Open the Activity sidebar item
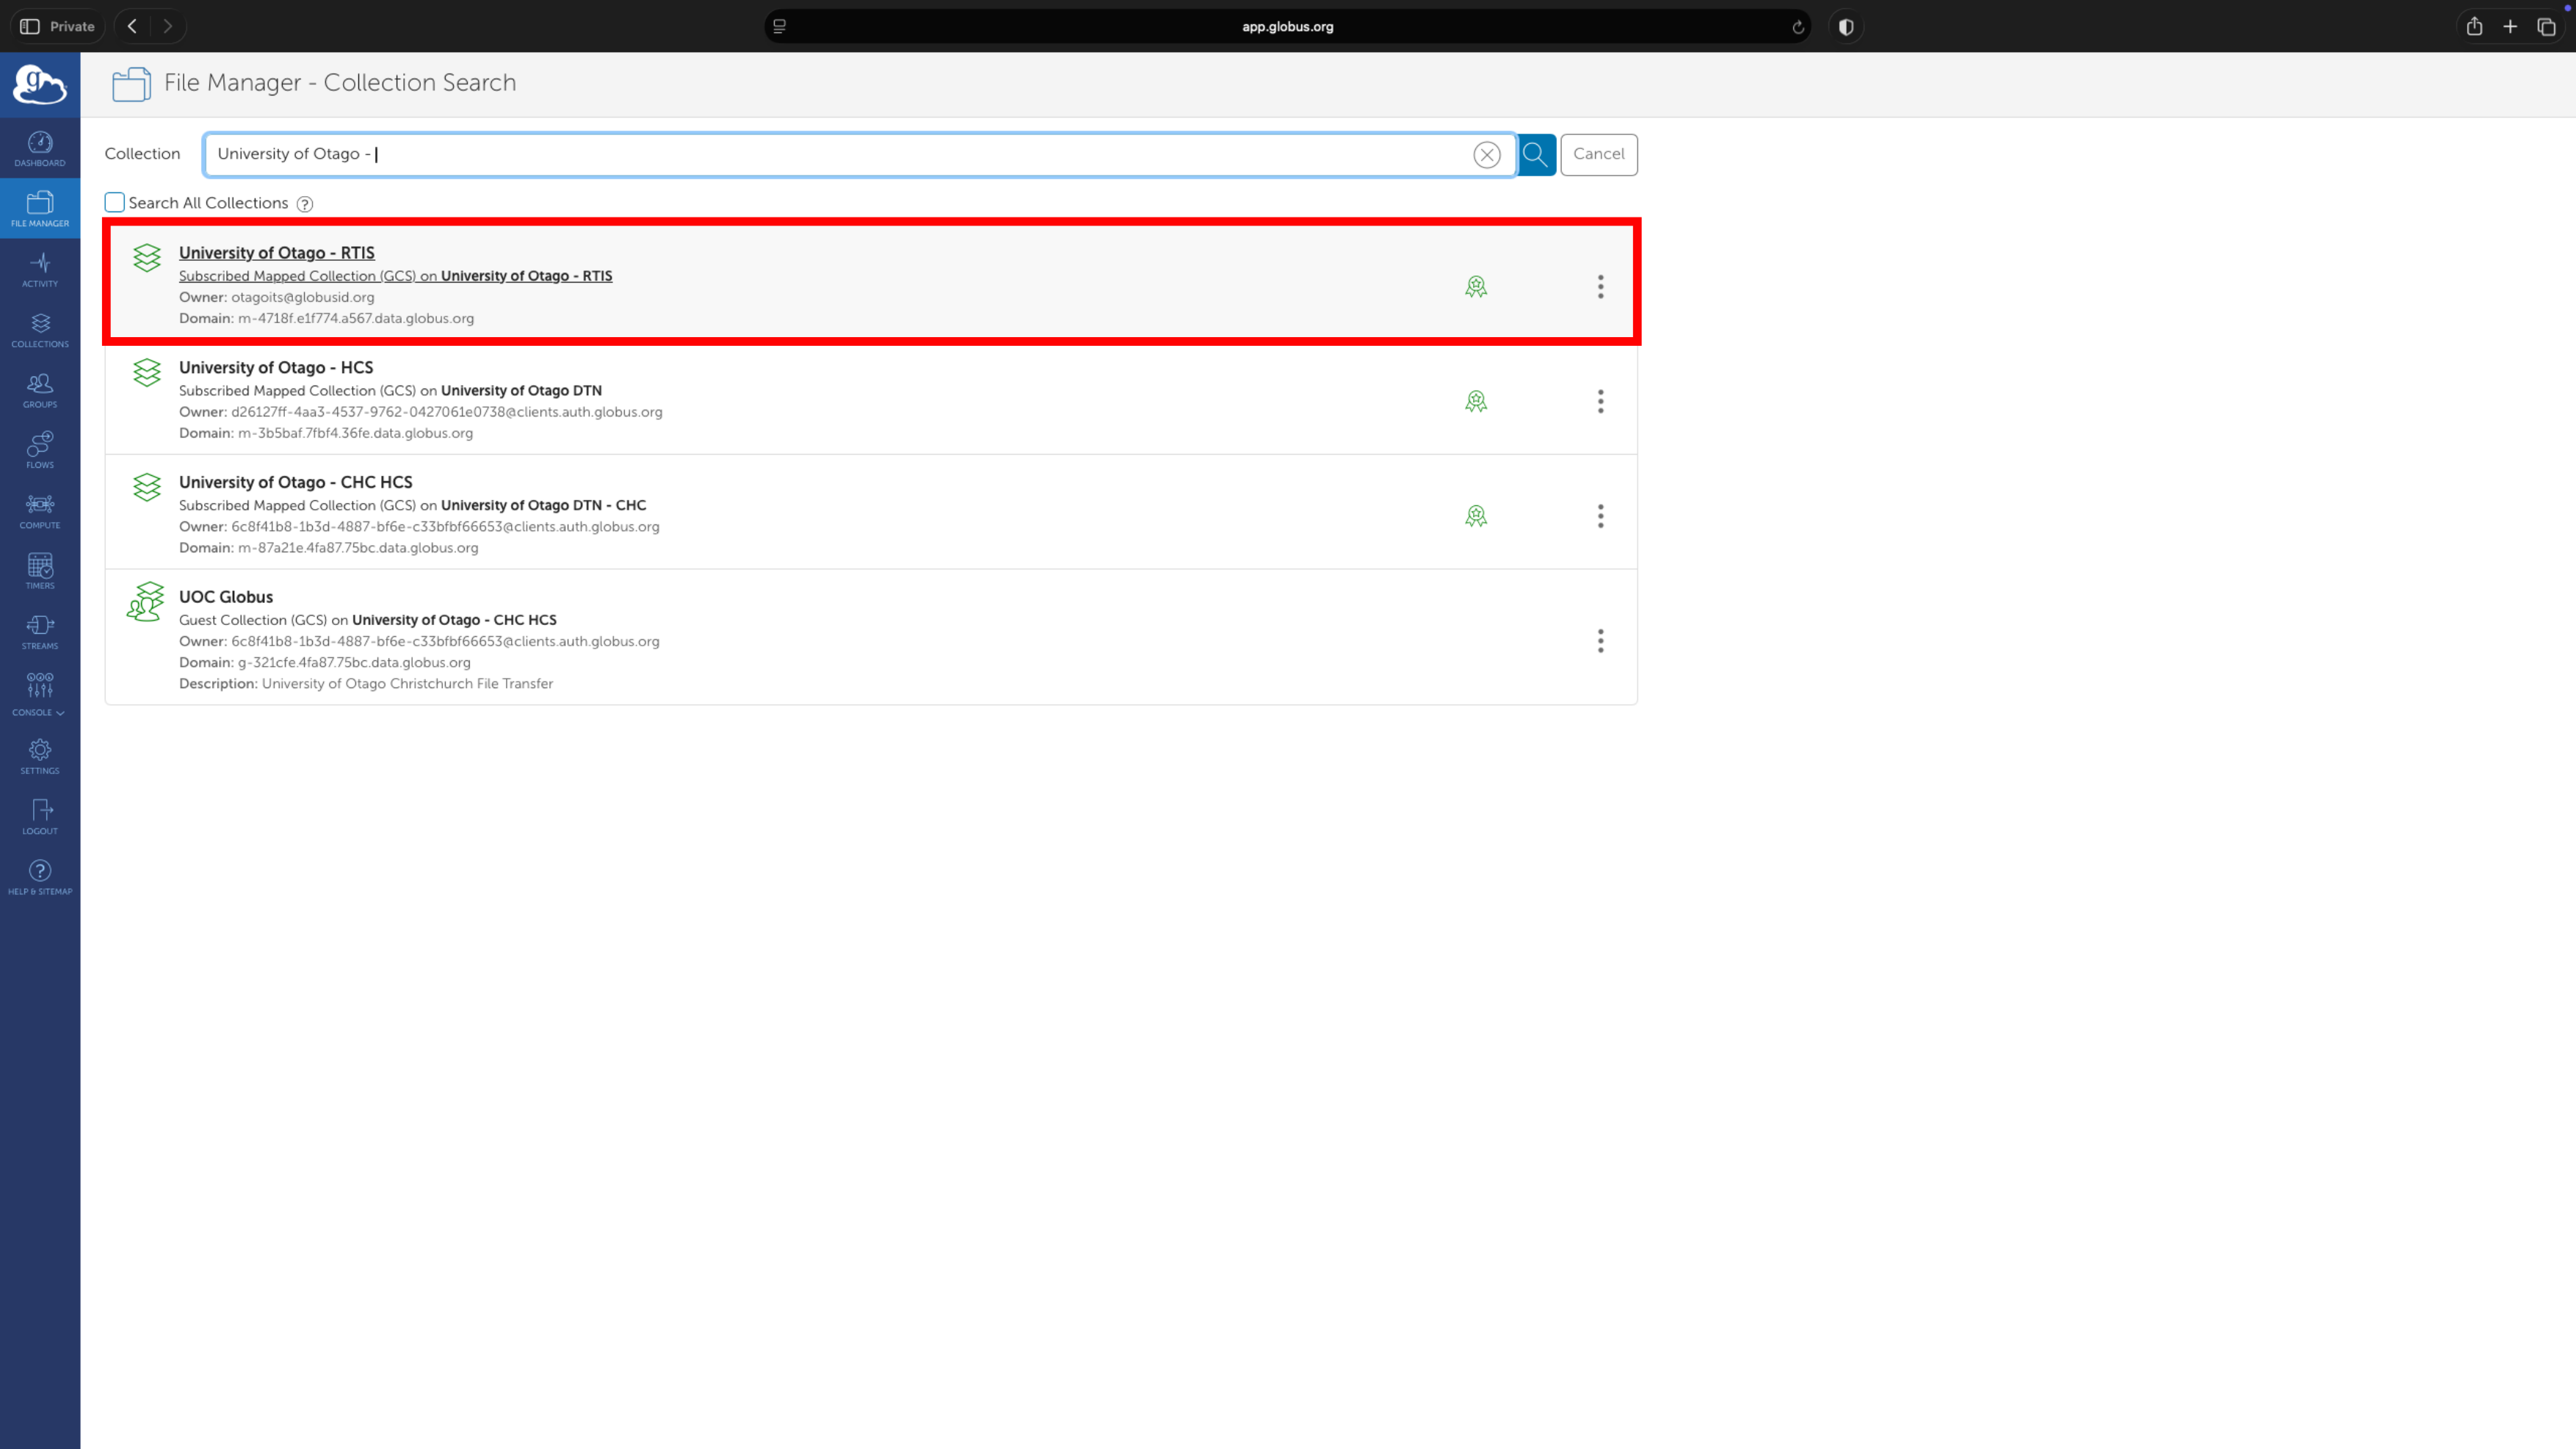The width and height of the screenshot is (2576, 1449). [x=40, y=269]
